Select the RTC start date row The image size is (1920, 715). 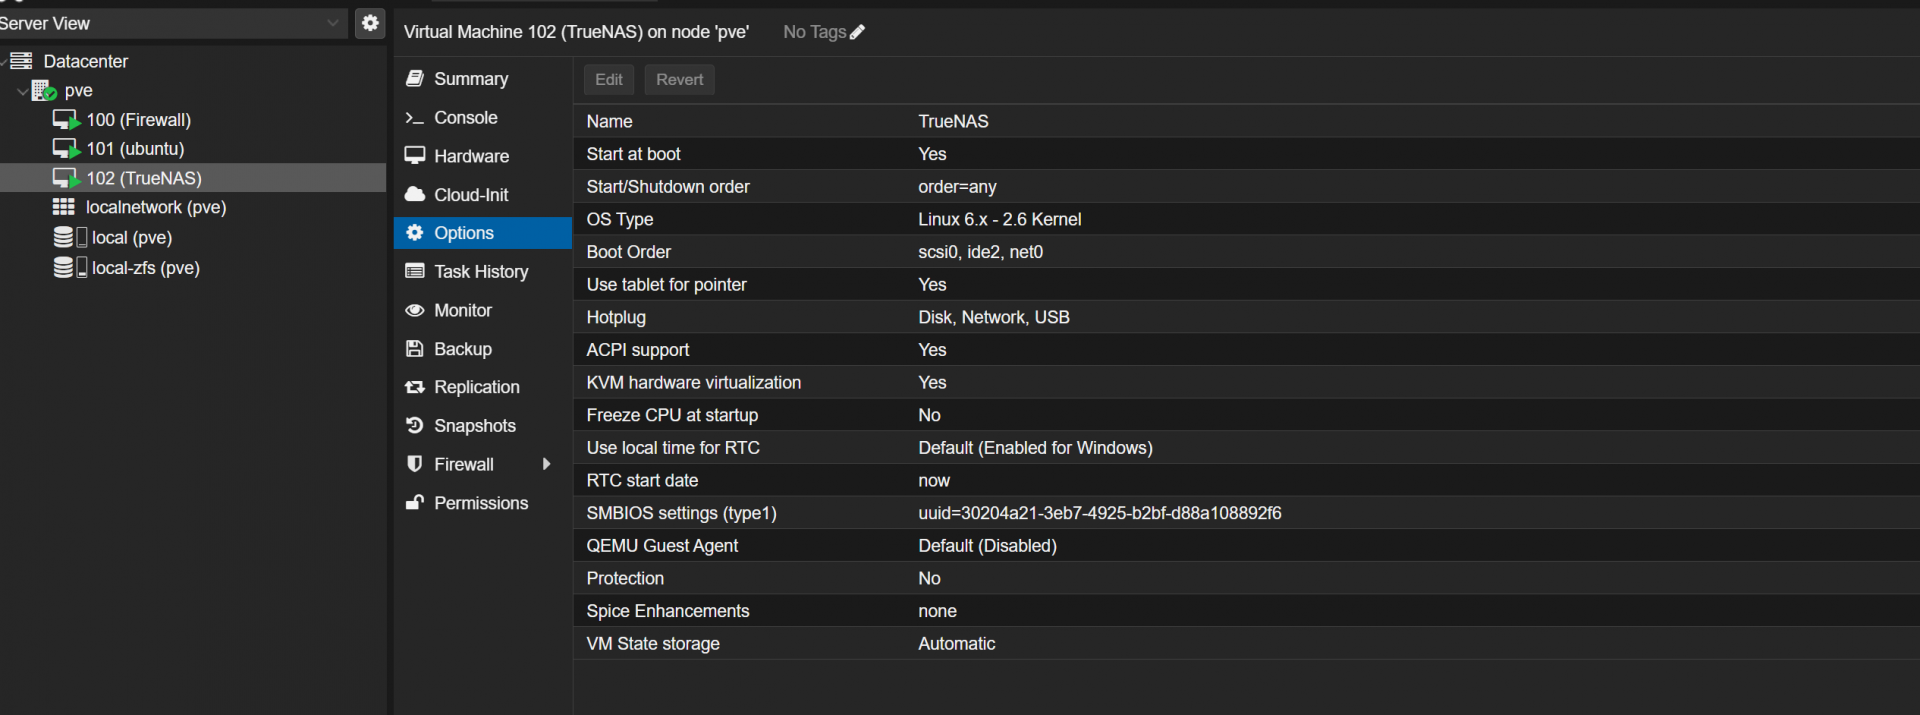point(1248,481)
